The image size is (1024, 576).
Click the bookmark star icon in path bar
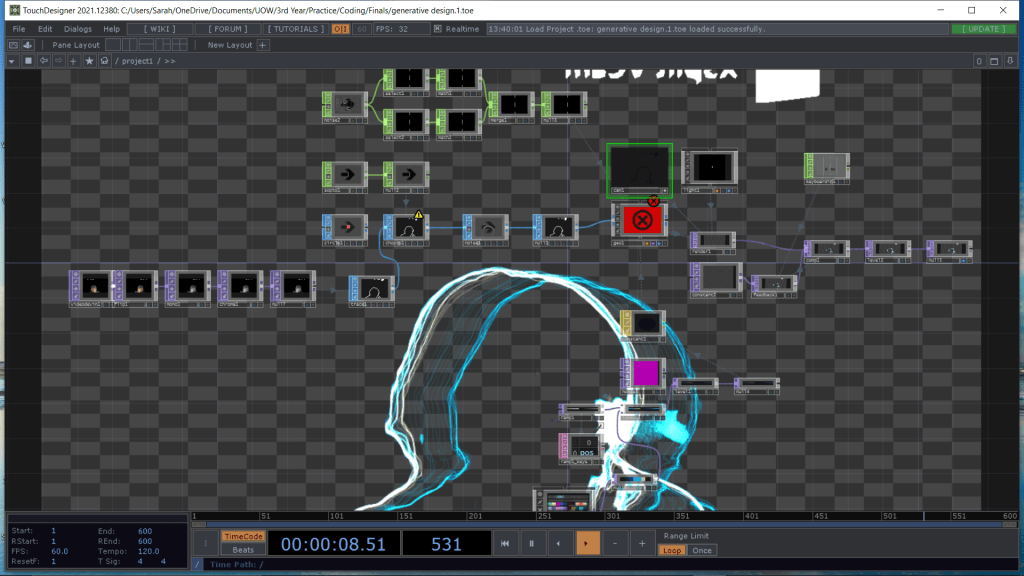click(x=89, y=61)
